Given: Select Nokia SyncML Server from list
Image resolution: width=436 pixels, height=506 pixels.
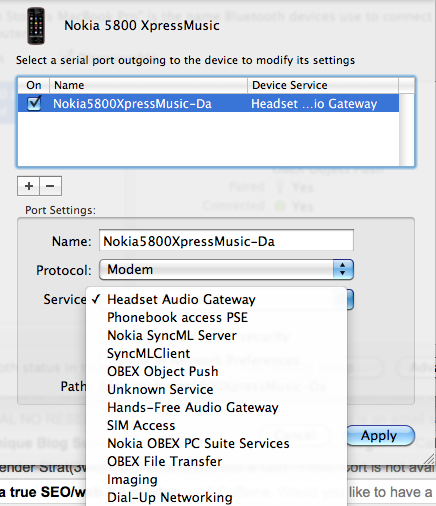Looking at the screenshot, I should (x=216, y=335).
